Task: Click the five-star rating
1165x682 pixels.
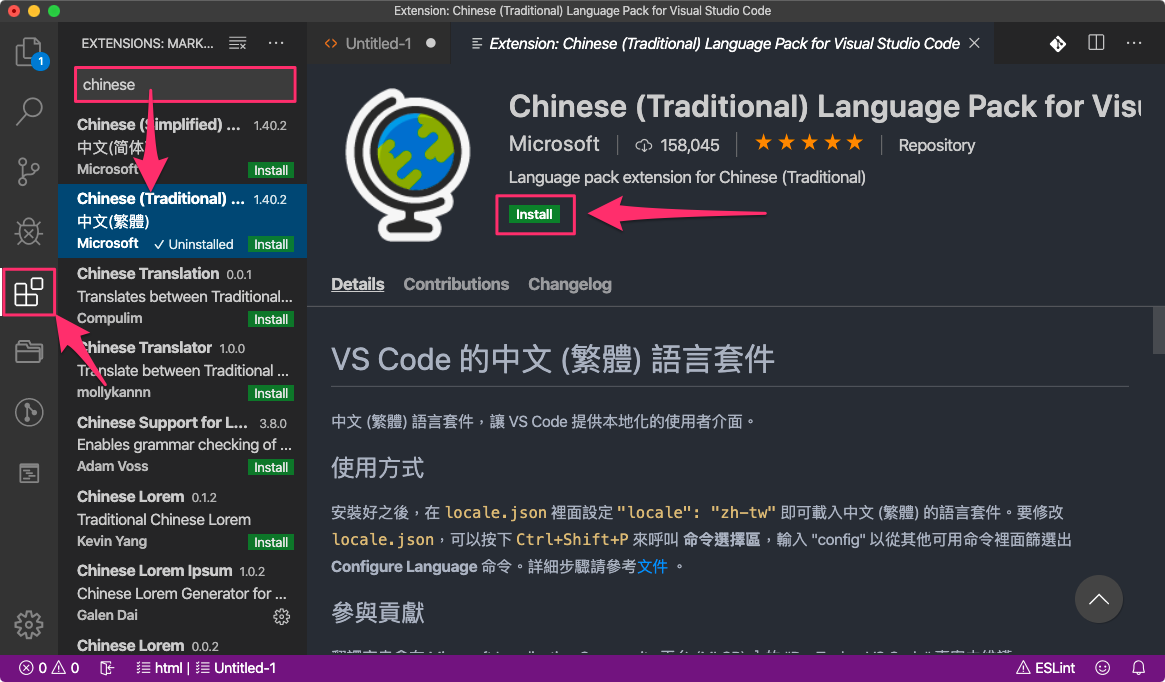Action: 808,143
